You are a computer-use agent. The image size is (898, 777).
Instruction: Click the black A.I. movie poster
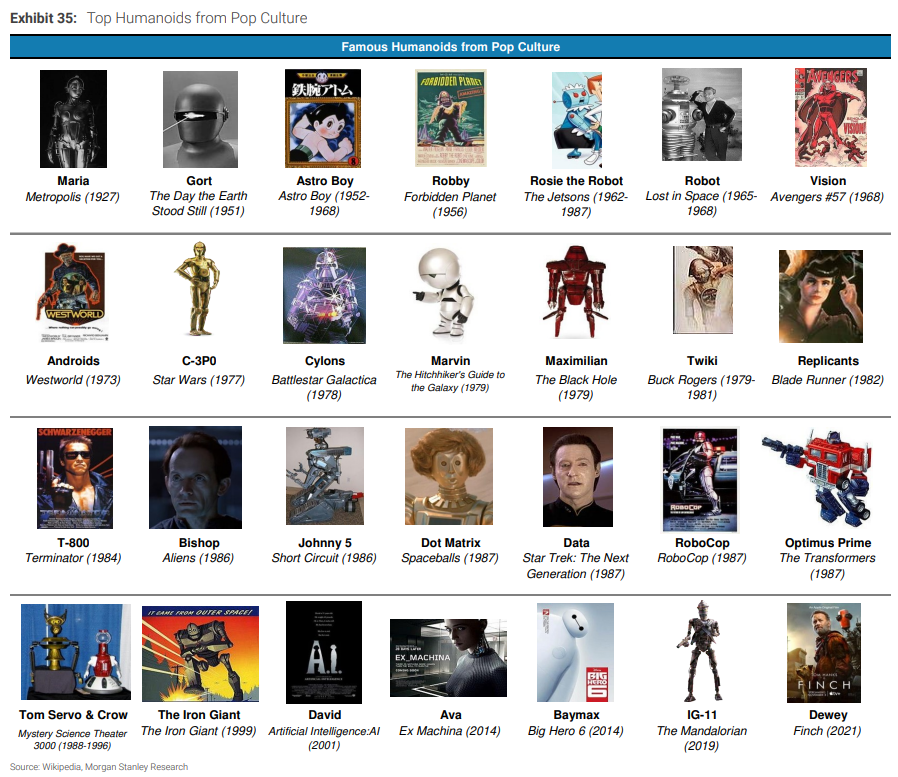pyautogui.click(x=324, y=653)
